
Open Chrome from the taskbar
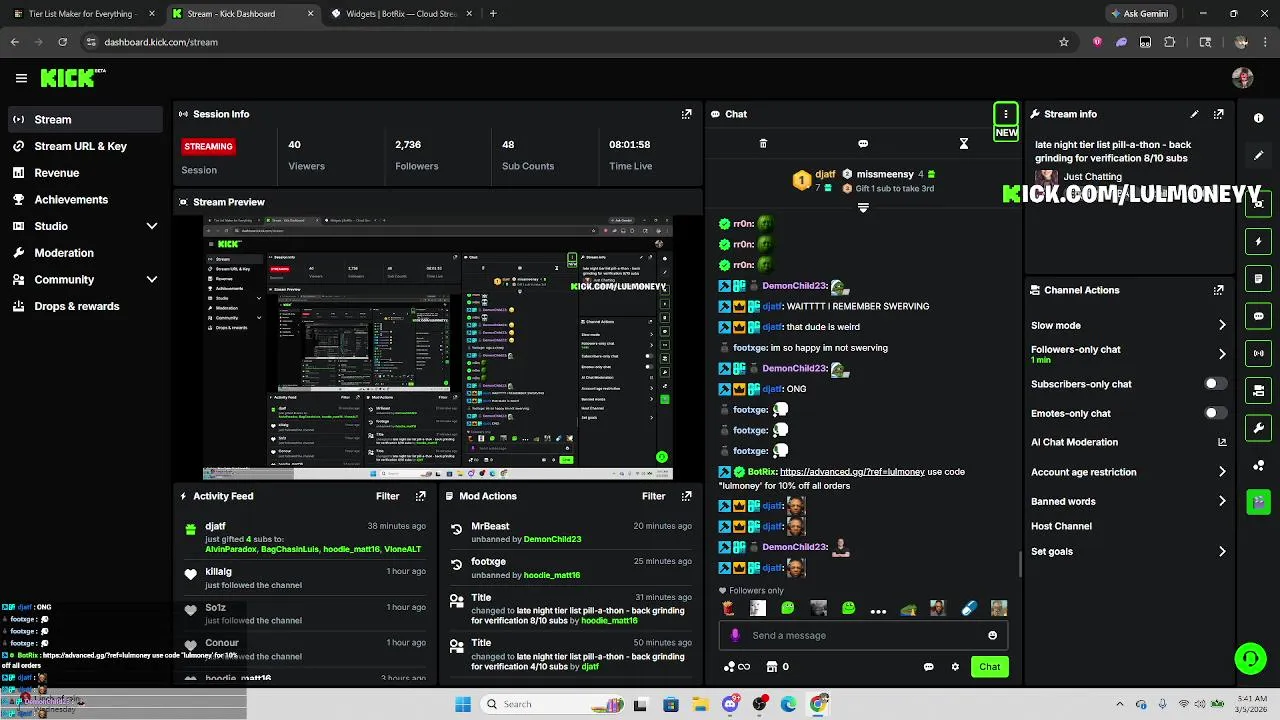tap(818, 704)
